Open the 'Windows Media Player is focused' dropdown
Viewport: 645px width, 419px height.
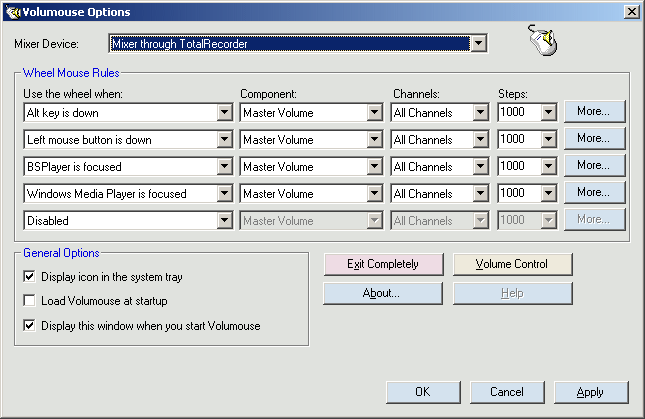tap(224, 194)
